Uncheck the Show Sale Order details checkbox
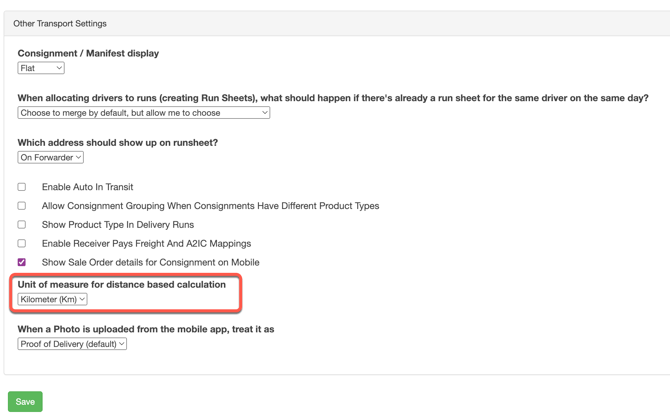 (22, 262)
